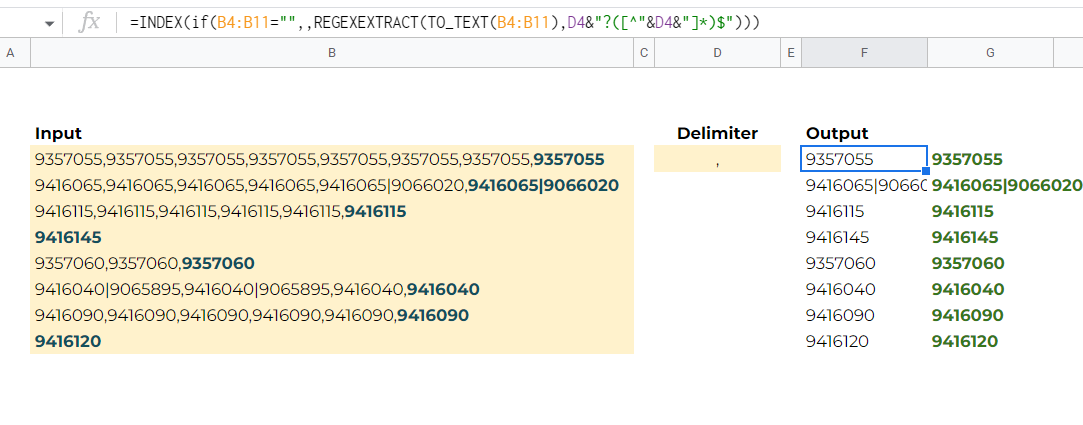Select green bold cell 9416040
1083x425 pixels.
click(990, 289)
